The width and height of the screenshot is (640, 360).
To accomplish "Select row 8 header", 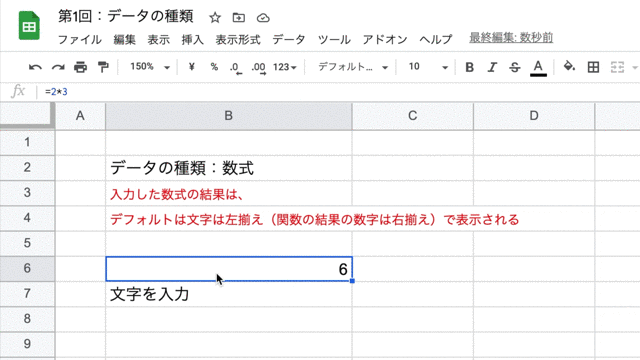I will tap(27, 319).
